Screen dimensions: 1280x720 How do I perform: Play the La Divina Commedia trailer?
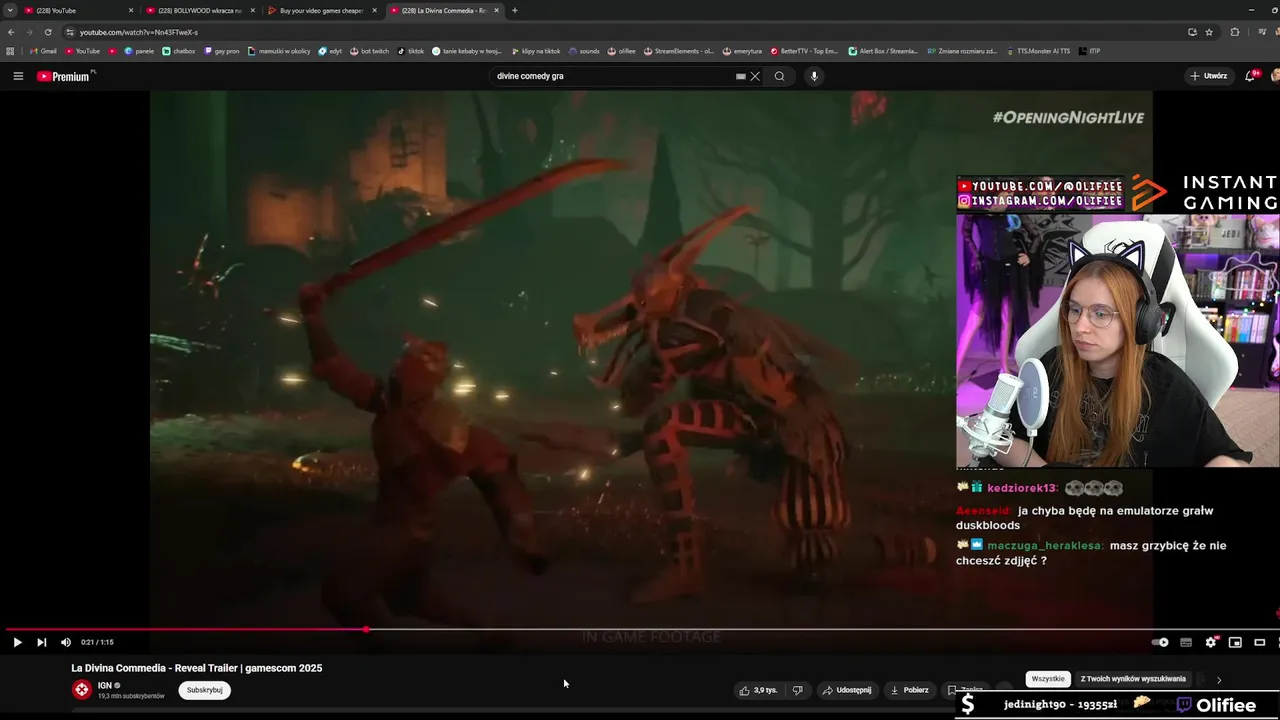click(x=17, y=642)
